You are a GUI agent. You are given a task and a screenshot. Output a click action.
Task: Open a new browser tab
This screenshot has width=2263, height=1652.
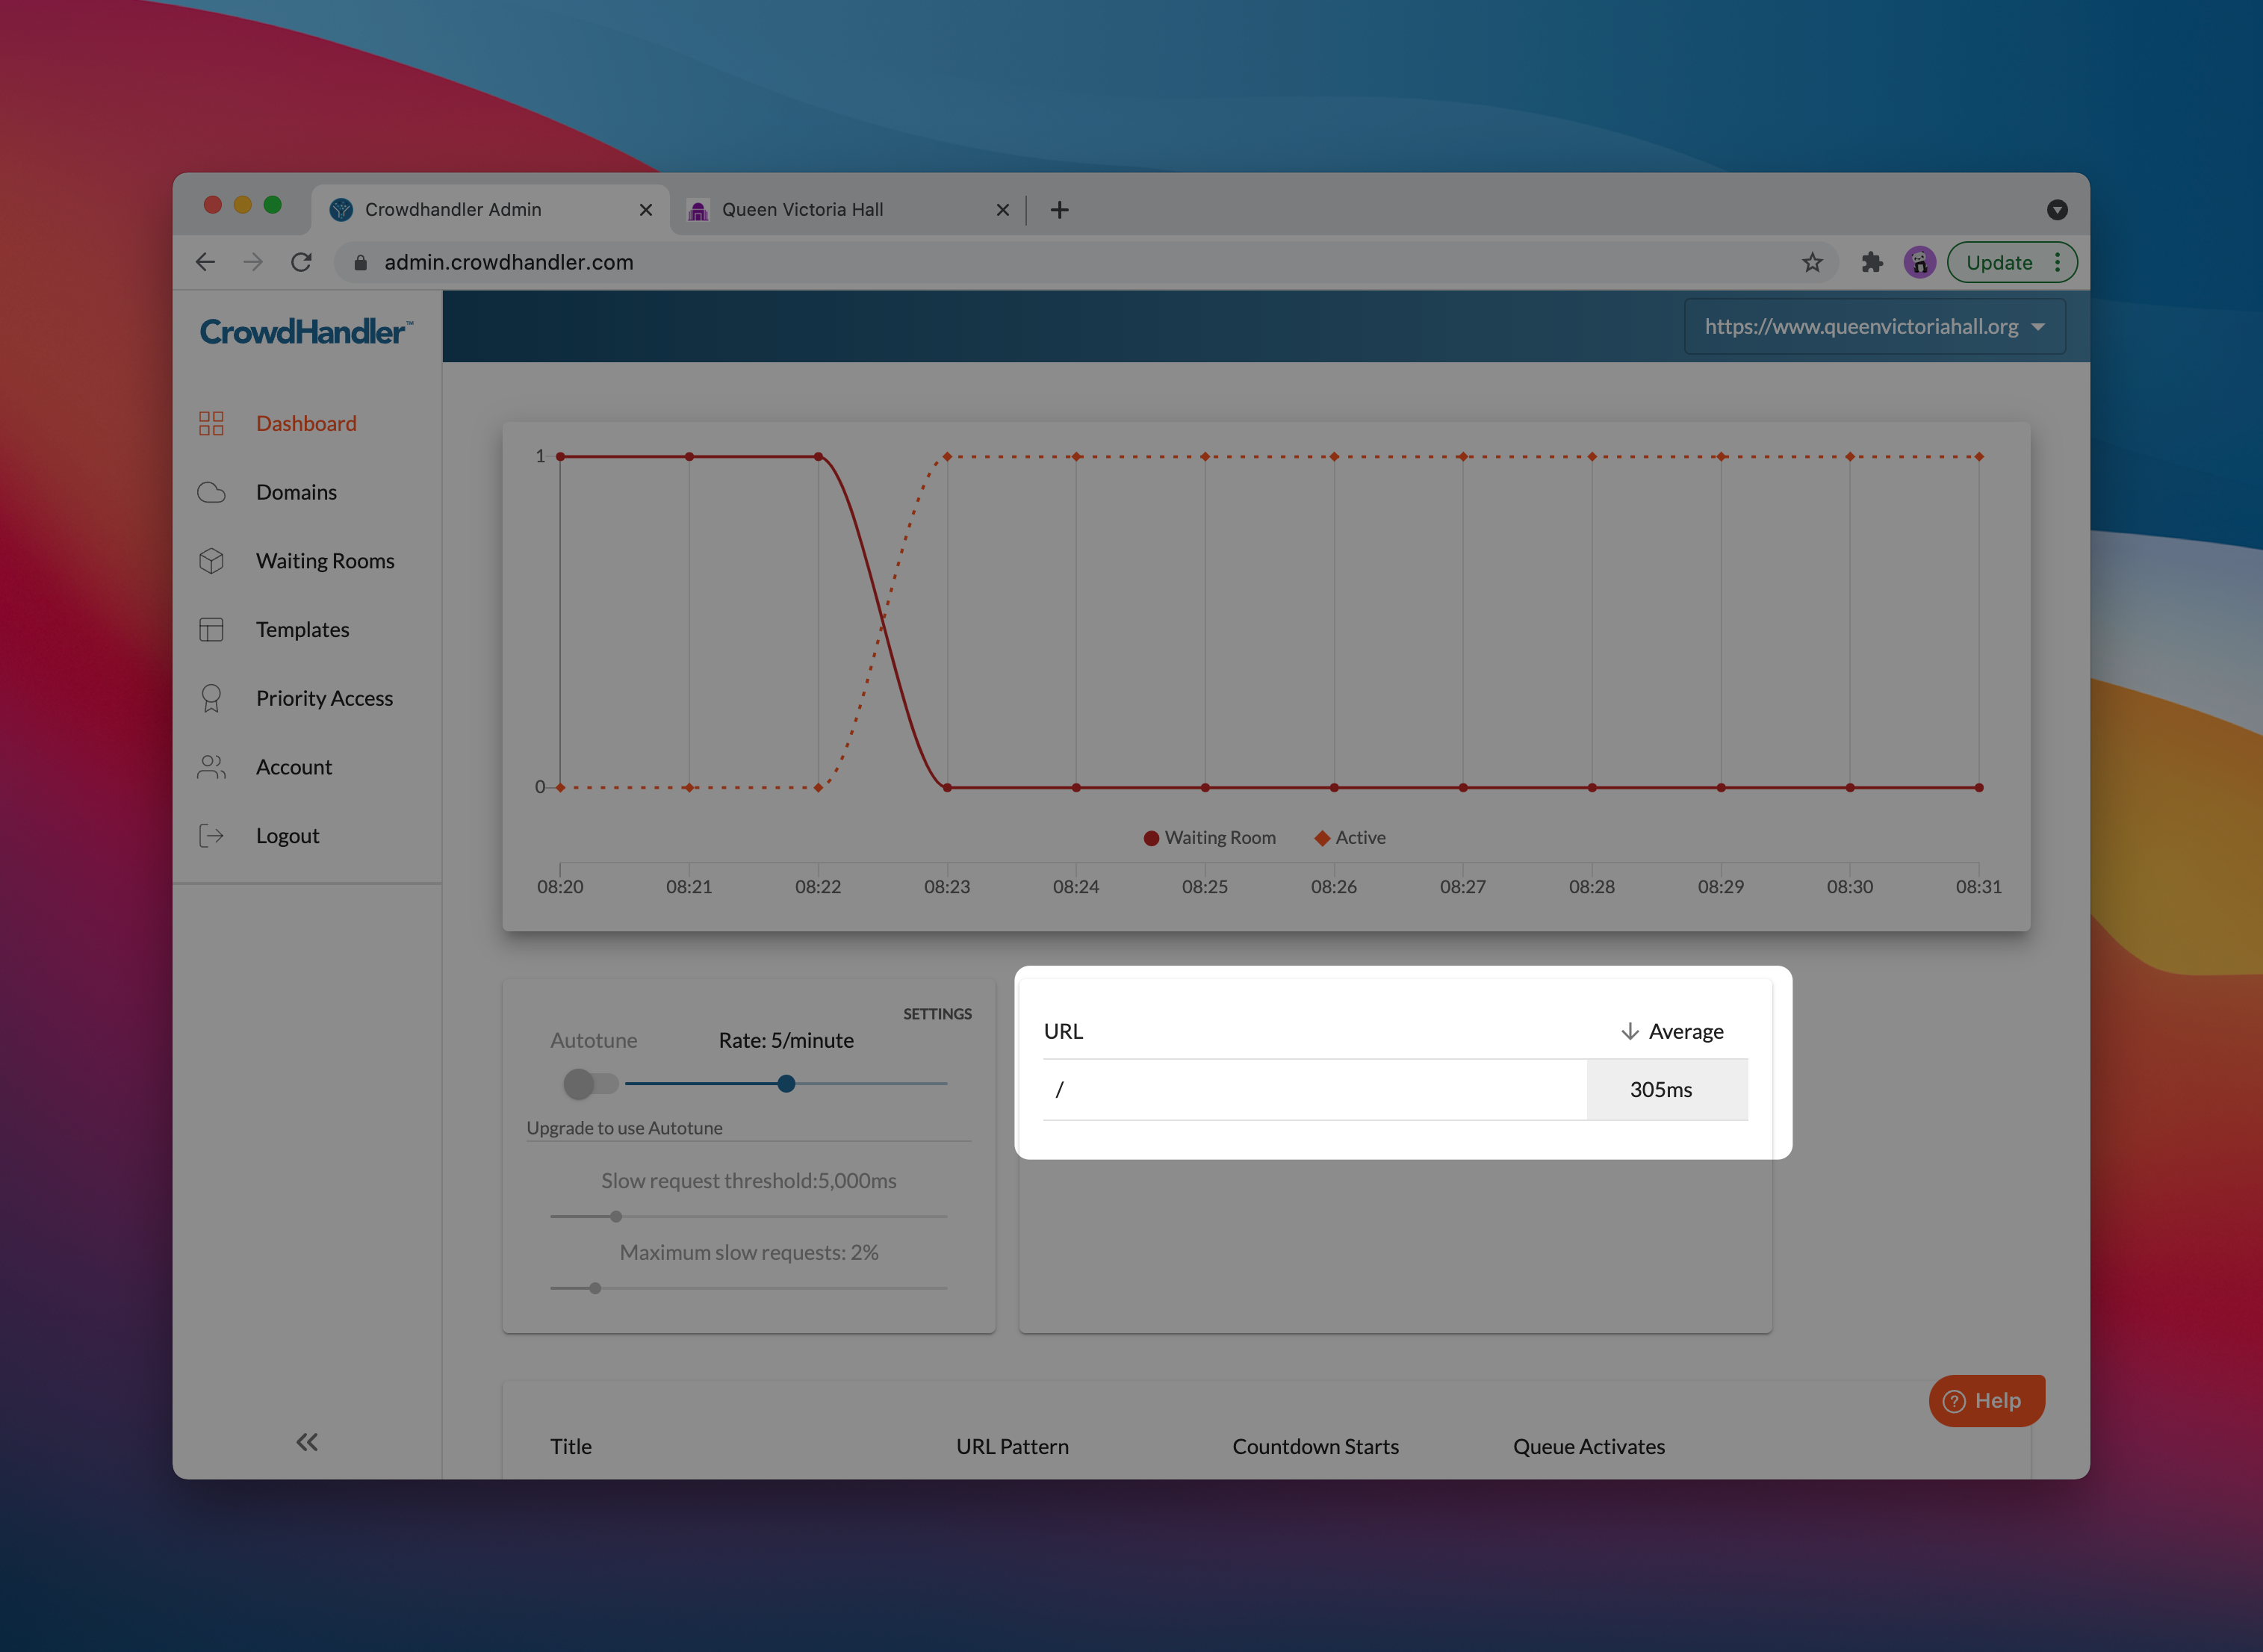point(1060,210)
